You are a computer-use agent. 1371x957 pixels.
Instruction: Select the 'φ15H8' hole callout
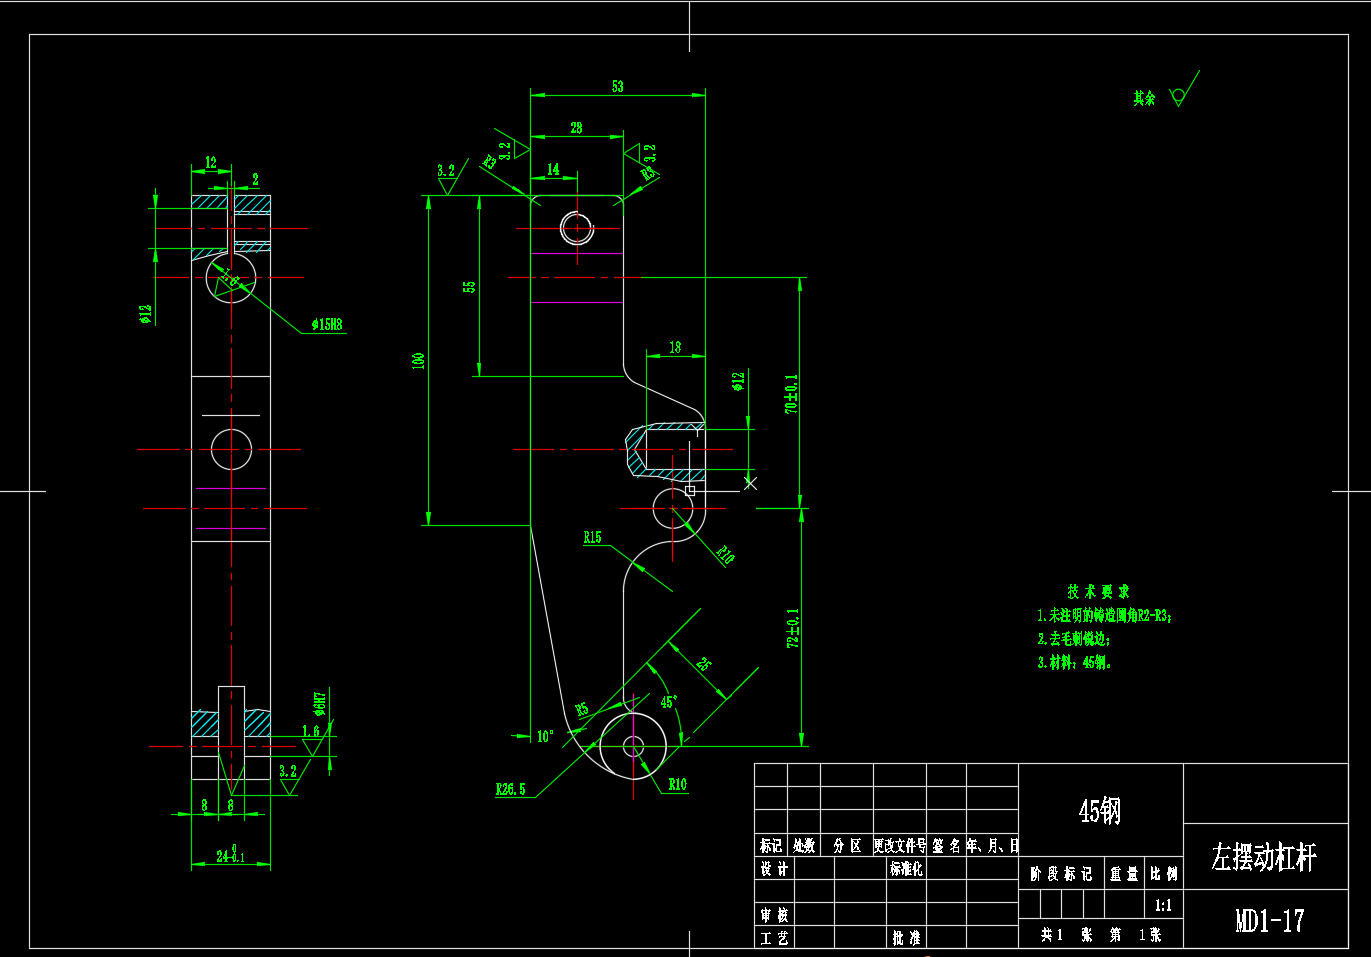(x=327, y=325)
